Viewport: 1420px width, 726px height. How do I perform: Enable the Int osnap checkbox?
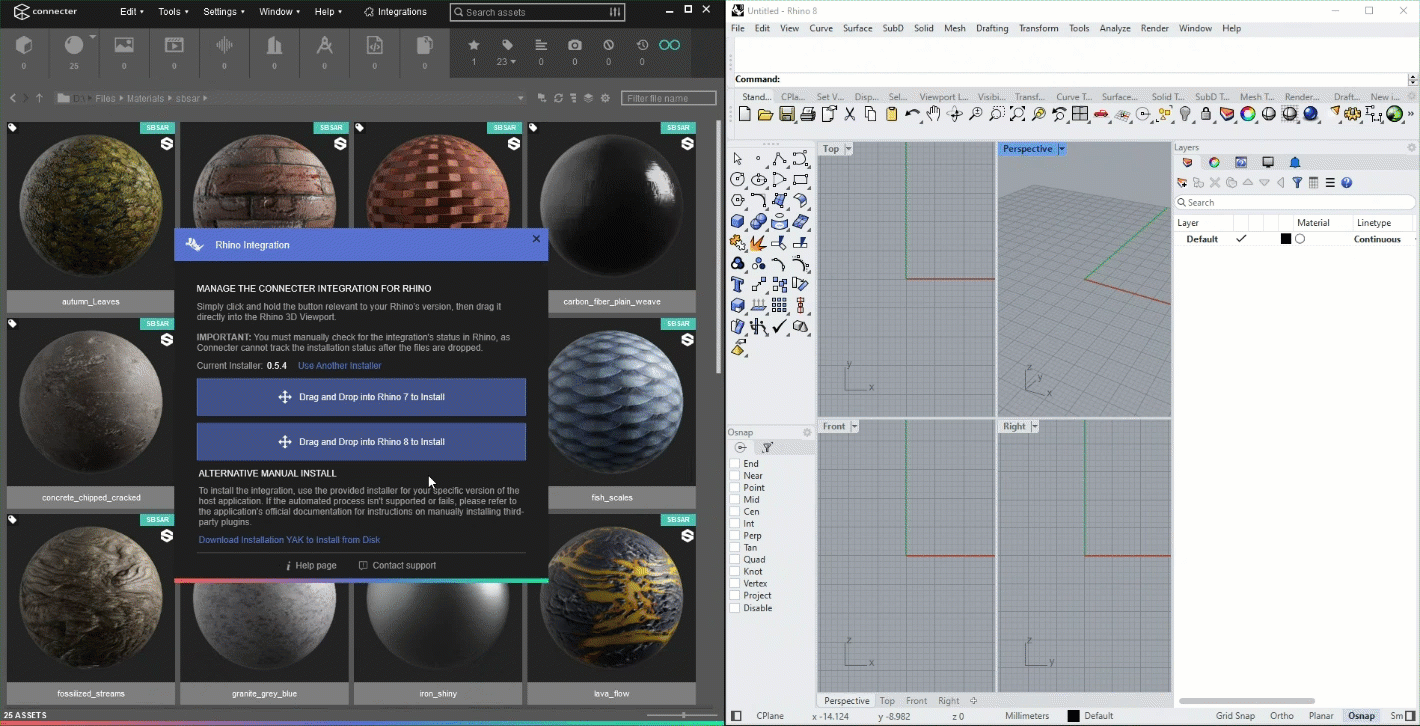(x=735, y=524)
